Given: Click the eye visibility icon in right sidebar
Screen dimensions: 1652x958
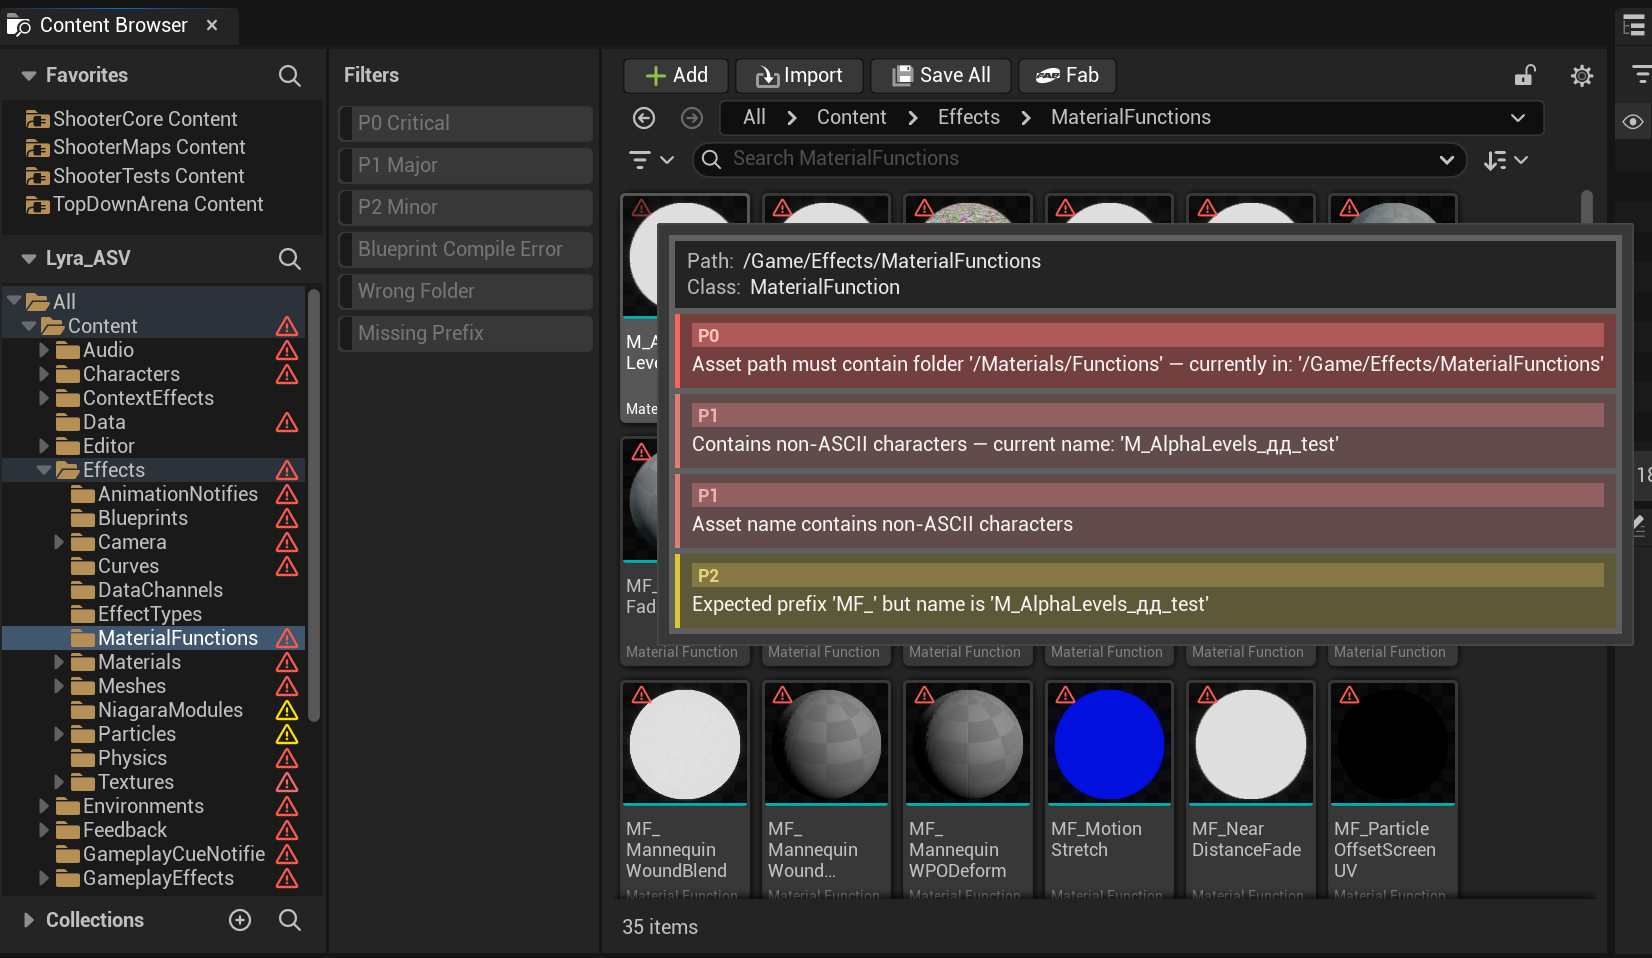Looking at the screenshot, I should [1633, 122].
